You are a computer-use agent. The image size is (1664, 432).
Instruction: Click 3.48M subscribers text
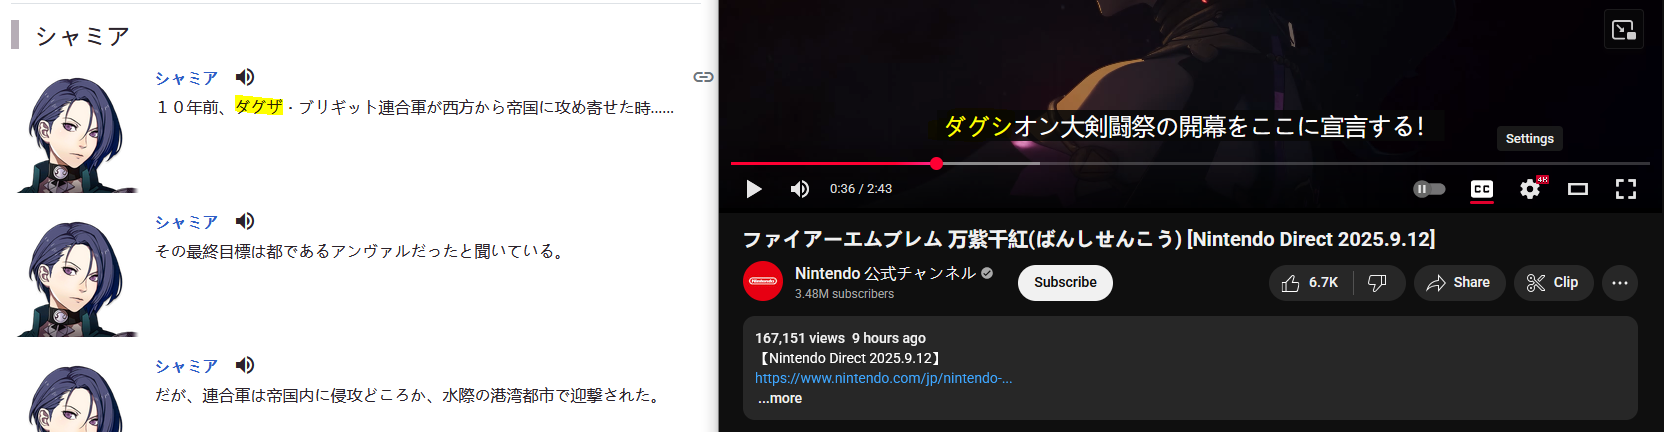pos(845,294)
